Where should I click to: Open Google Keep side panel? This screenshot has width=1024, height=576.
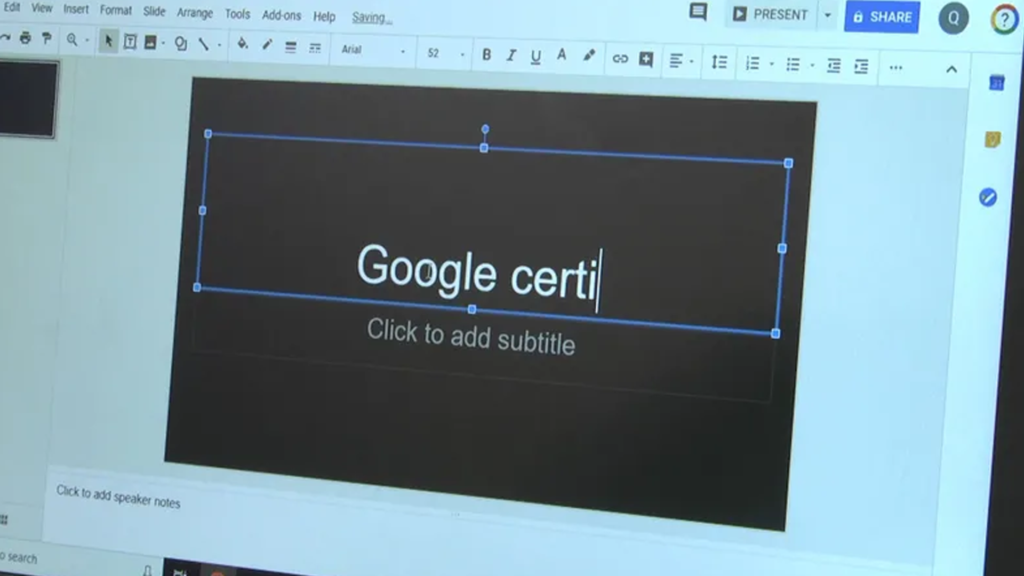(993, 139)
